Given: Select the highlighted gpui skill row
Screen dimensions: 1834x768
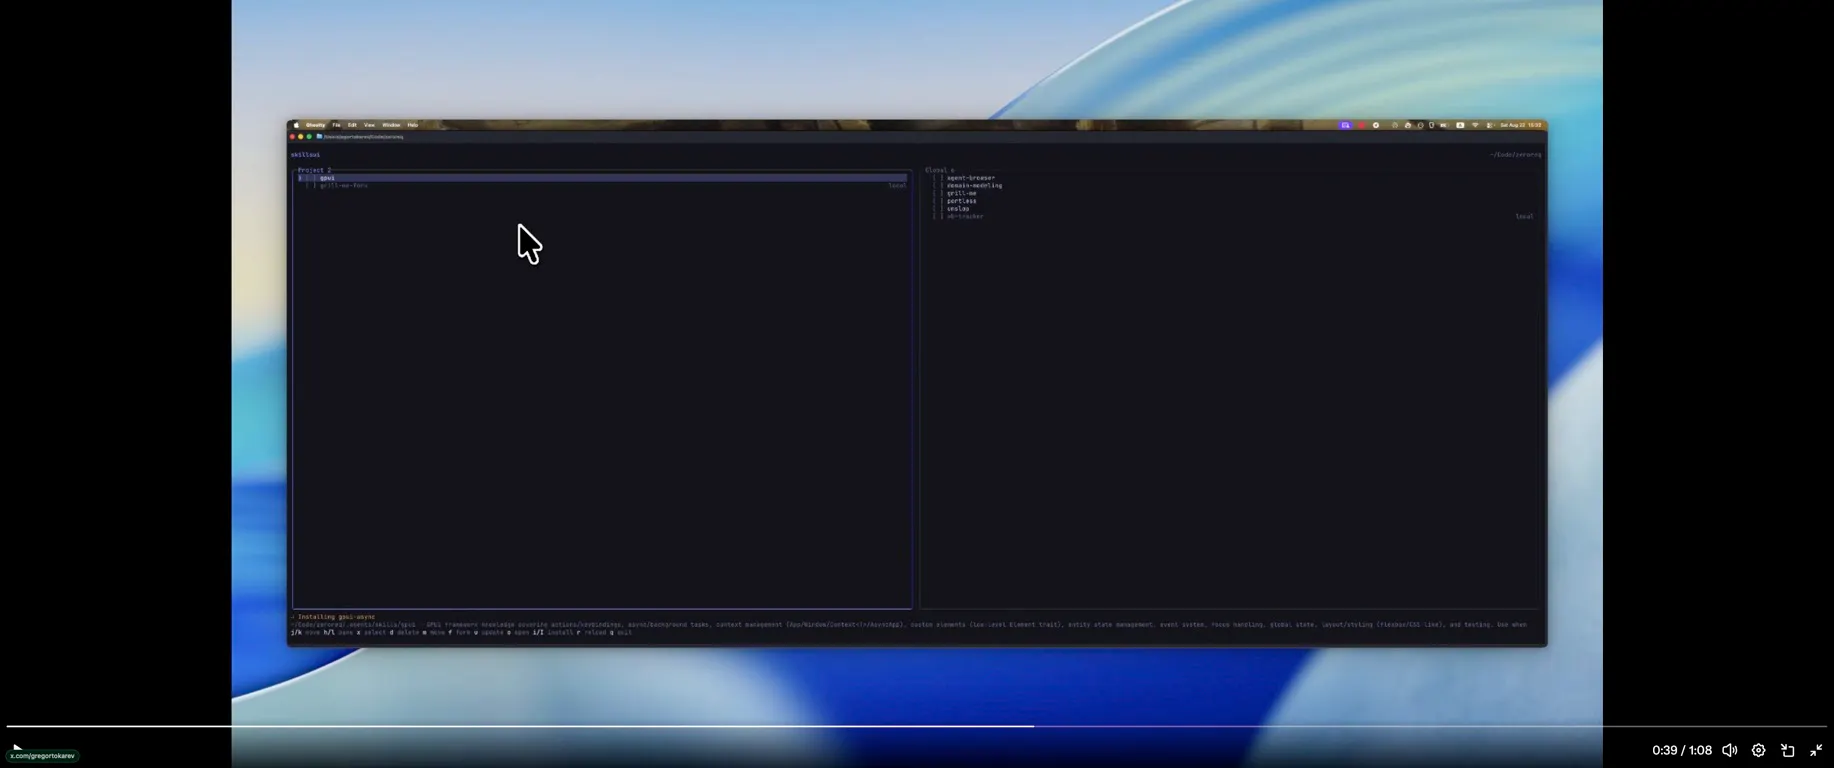Looking at the screenshot, I should (602, 178).
